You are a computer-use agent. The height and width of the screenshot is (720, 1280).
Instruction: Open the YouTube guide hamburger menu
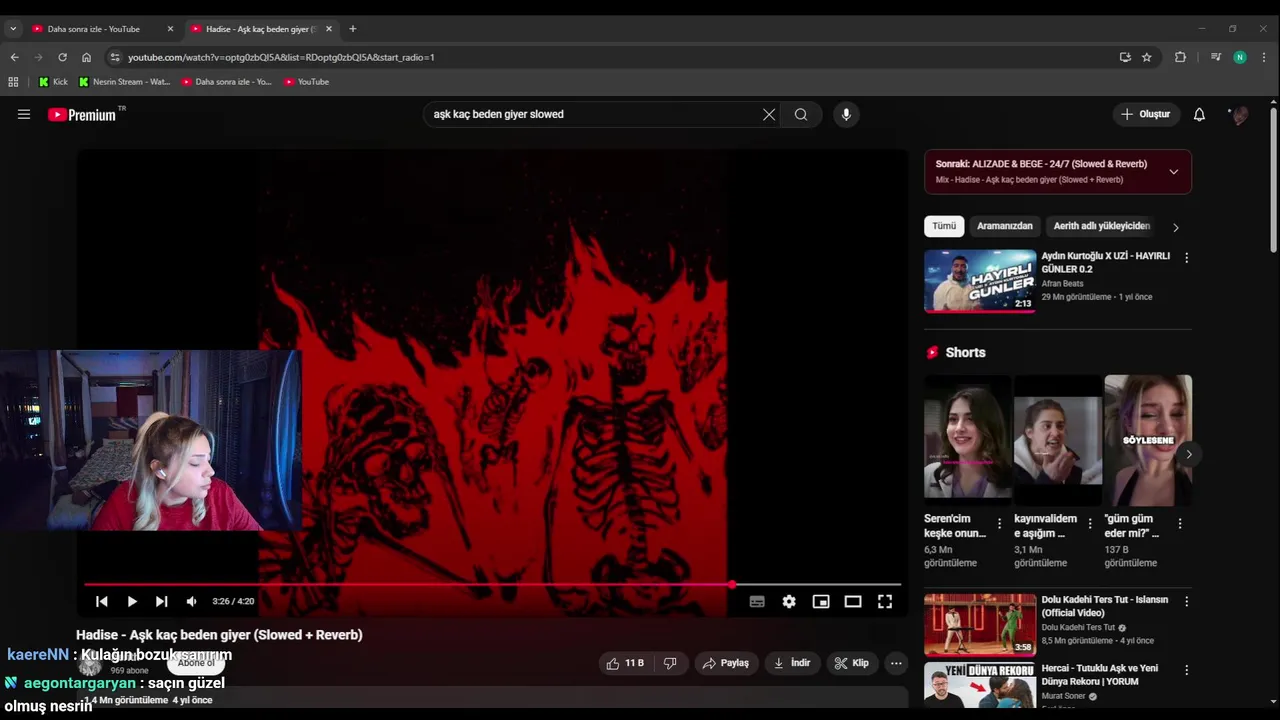(x=24, y=114)
